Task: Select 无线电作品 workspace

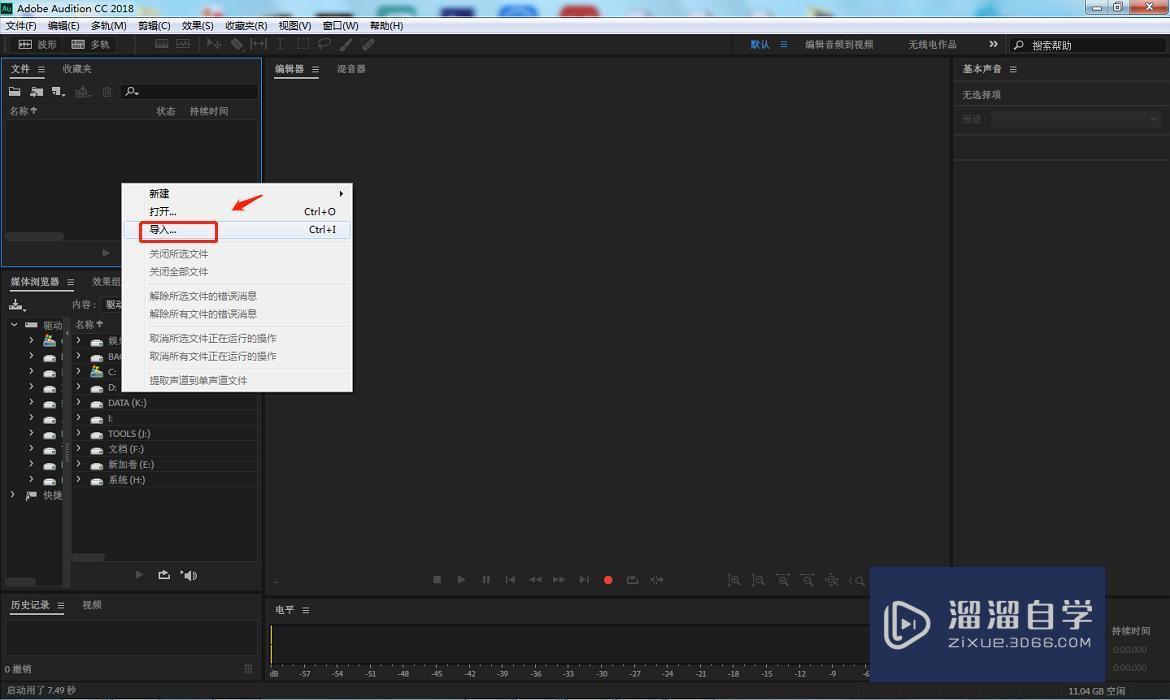Action: click(932, 45)
